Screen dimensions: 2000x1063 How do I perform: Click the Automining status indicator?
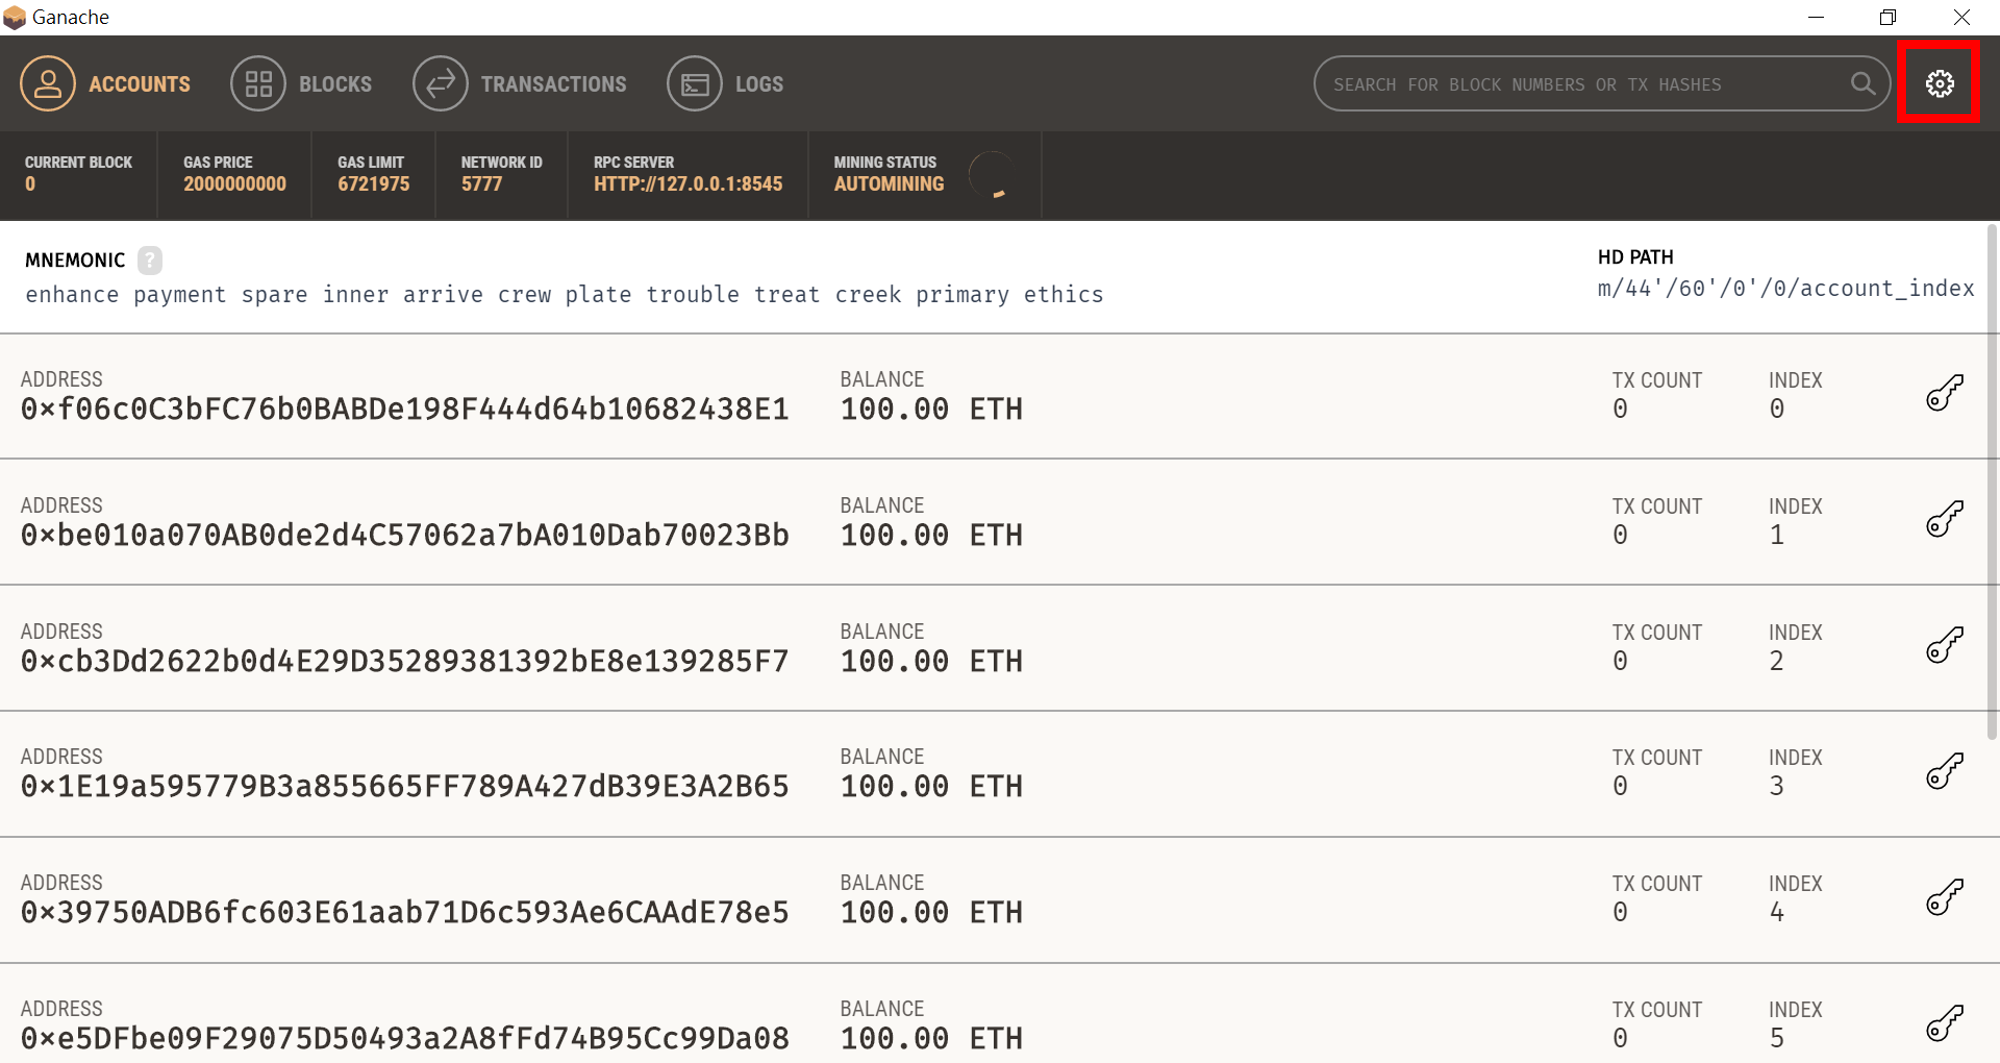889,184
